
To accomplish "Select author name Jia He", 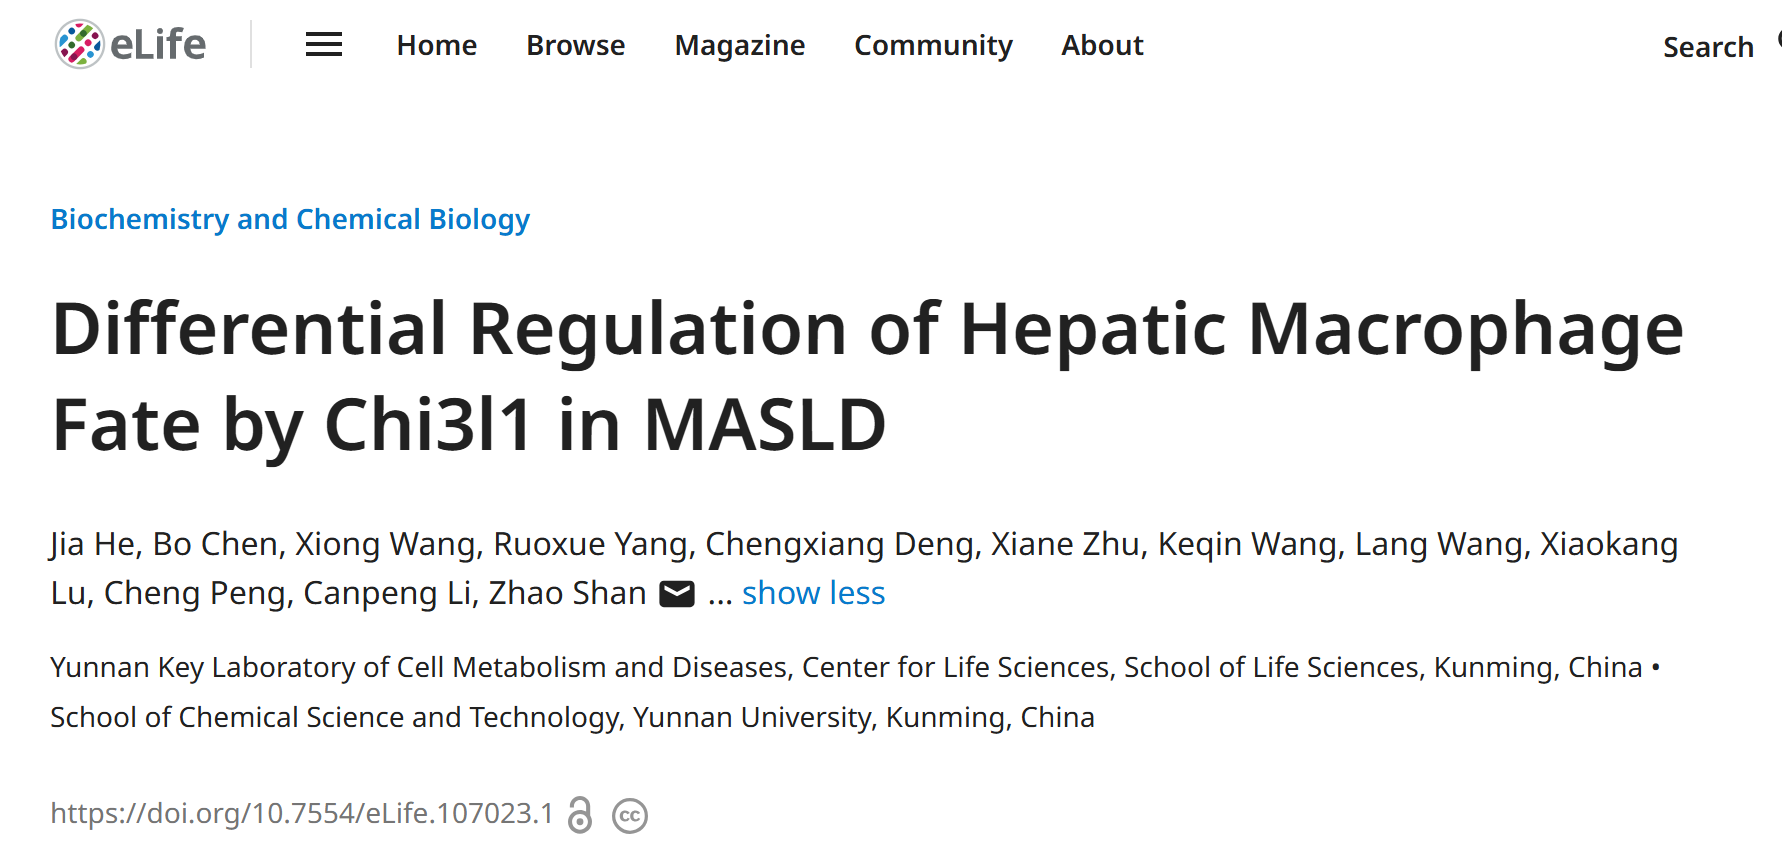I will [93, 544].
